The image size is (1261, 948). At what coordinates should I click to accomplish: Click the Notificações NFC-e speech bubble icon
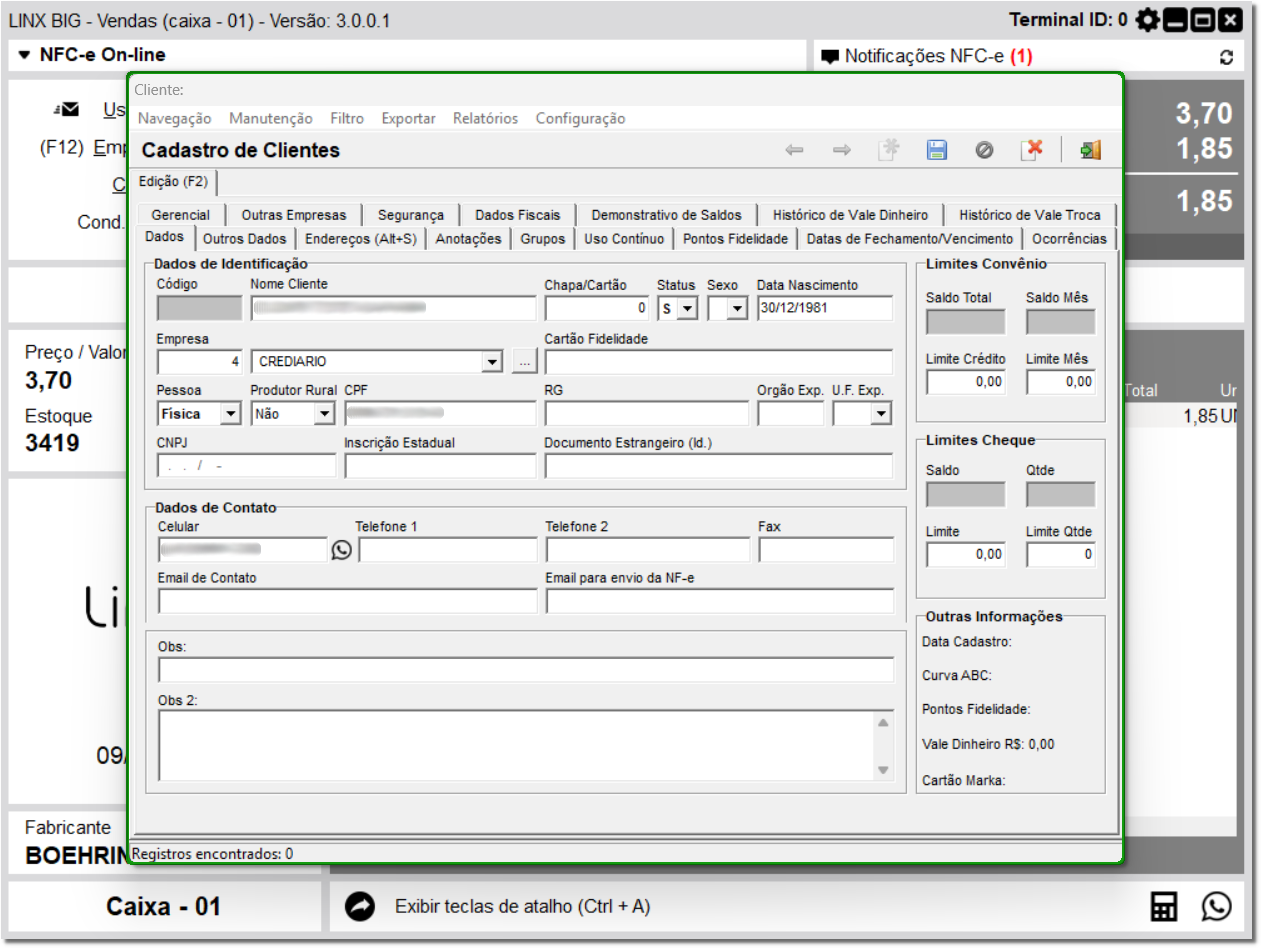[x=830, y=57]
